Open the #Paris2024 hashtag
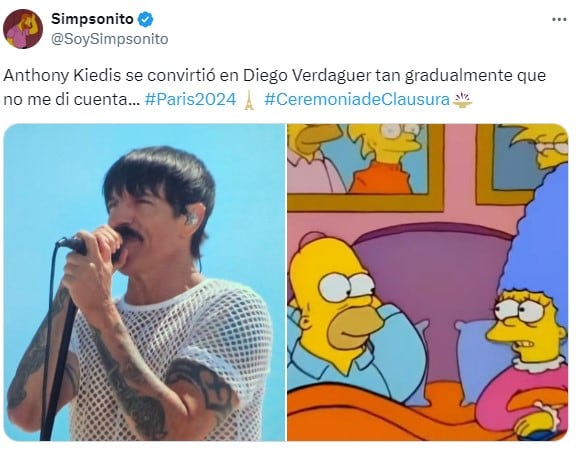 tap(191, 100)
